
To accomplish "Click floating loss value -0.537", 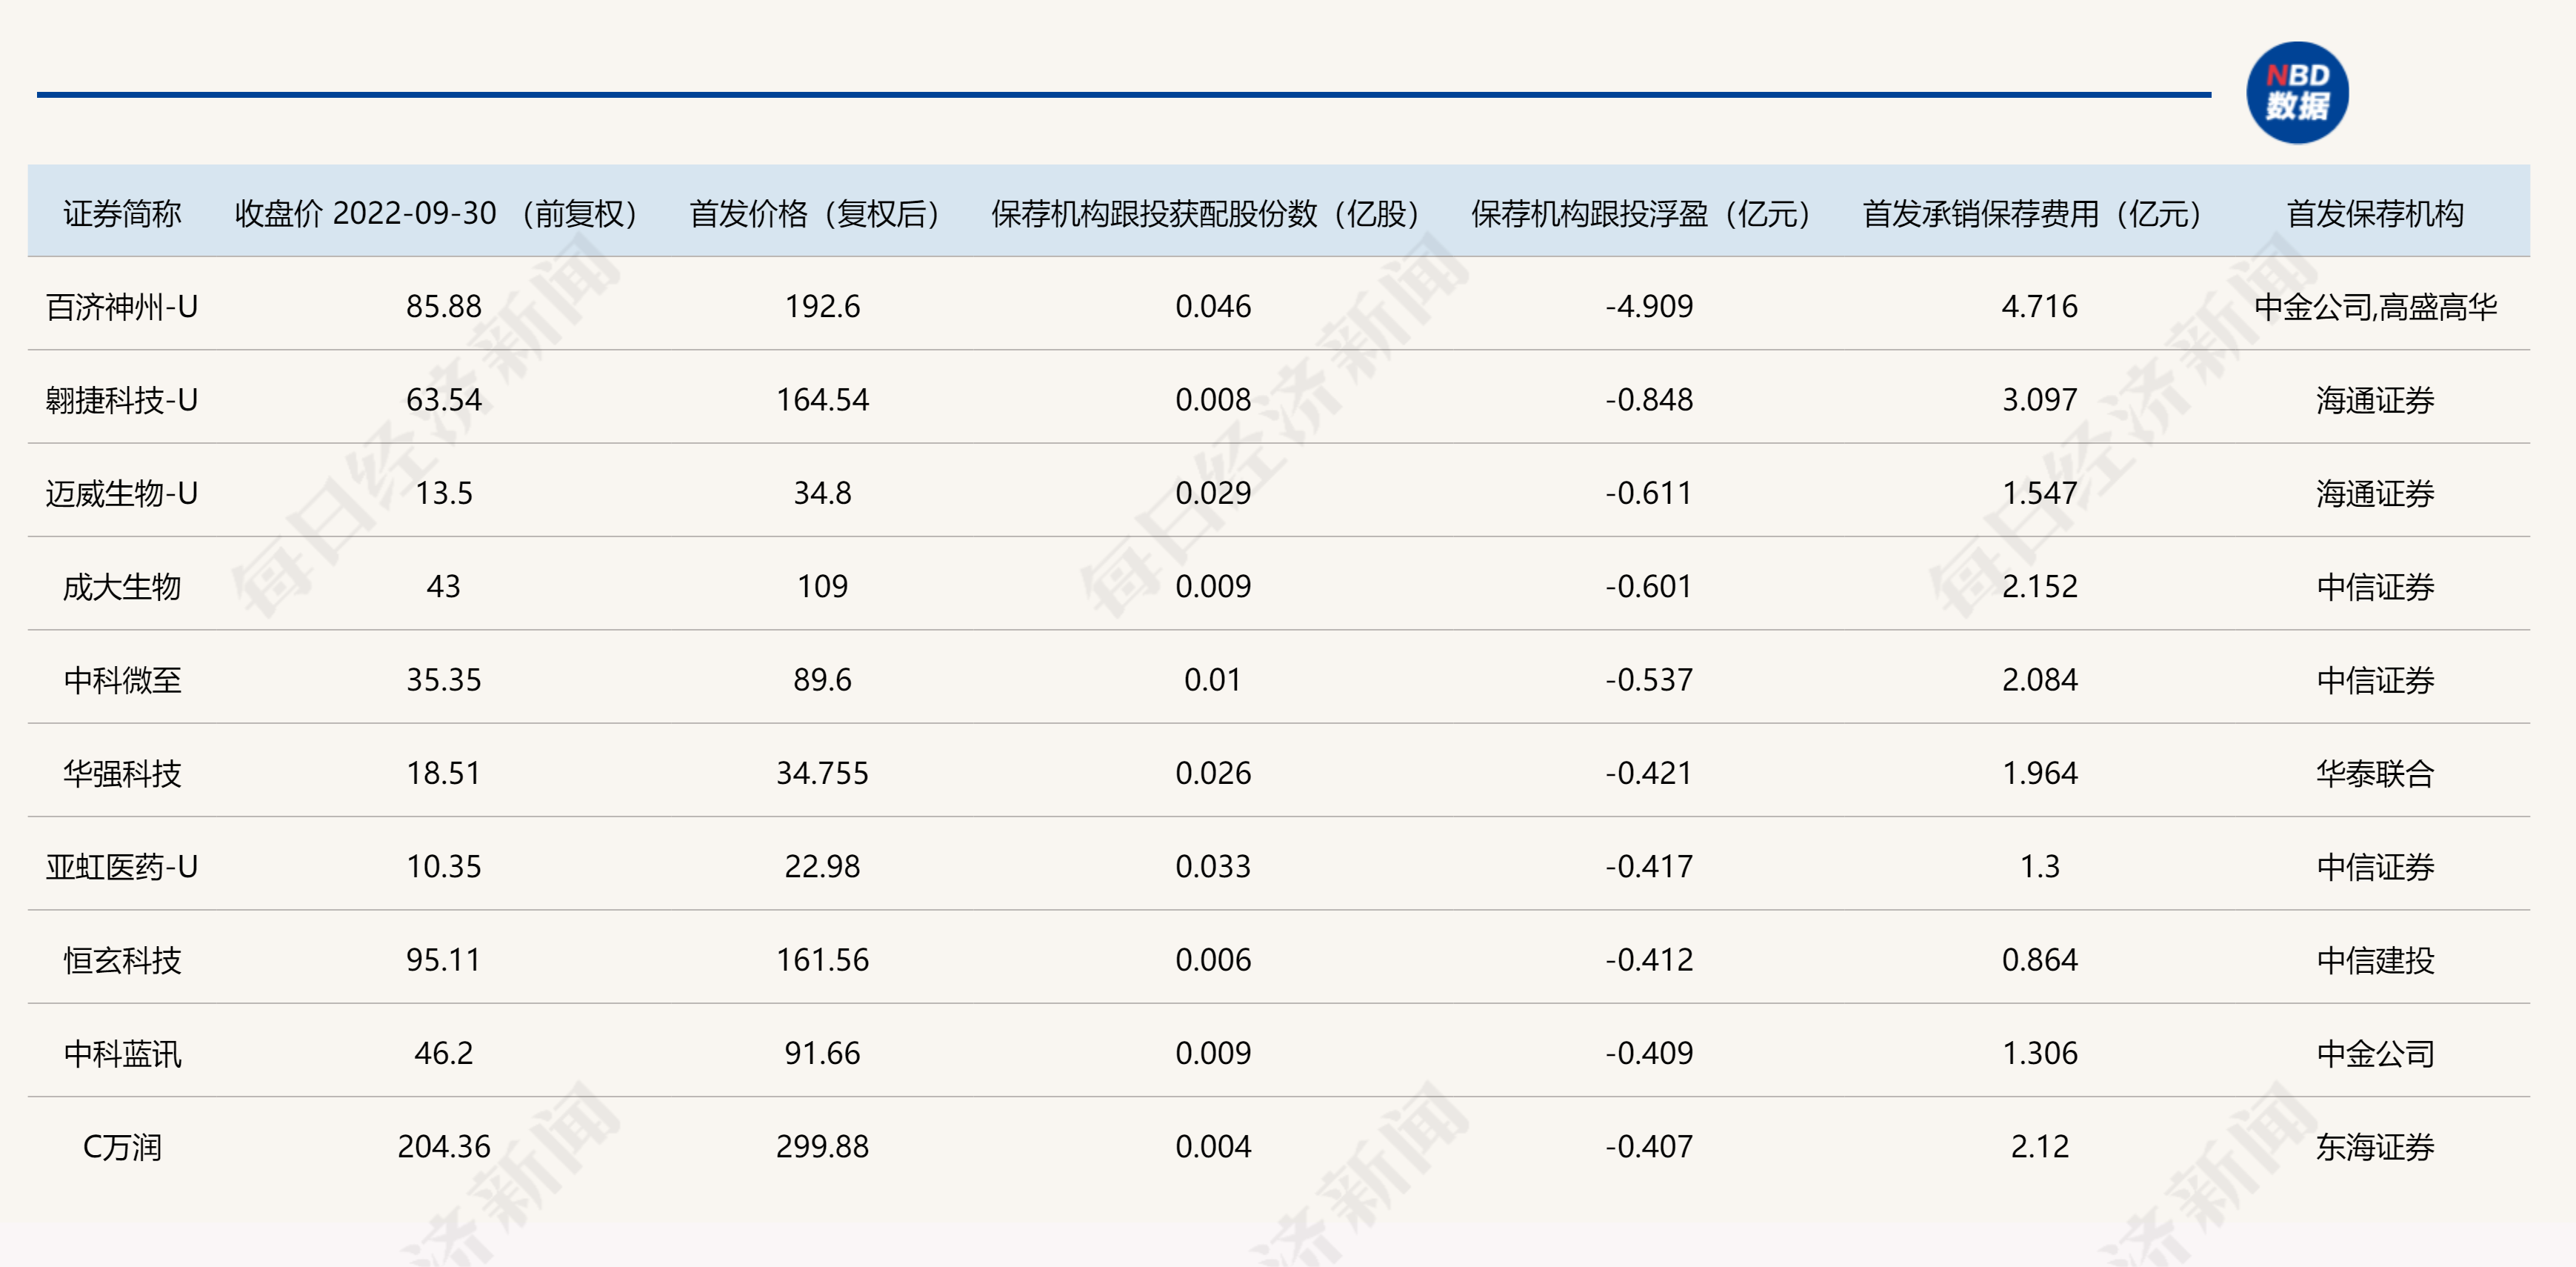I will pos(1649,680).
